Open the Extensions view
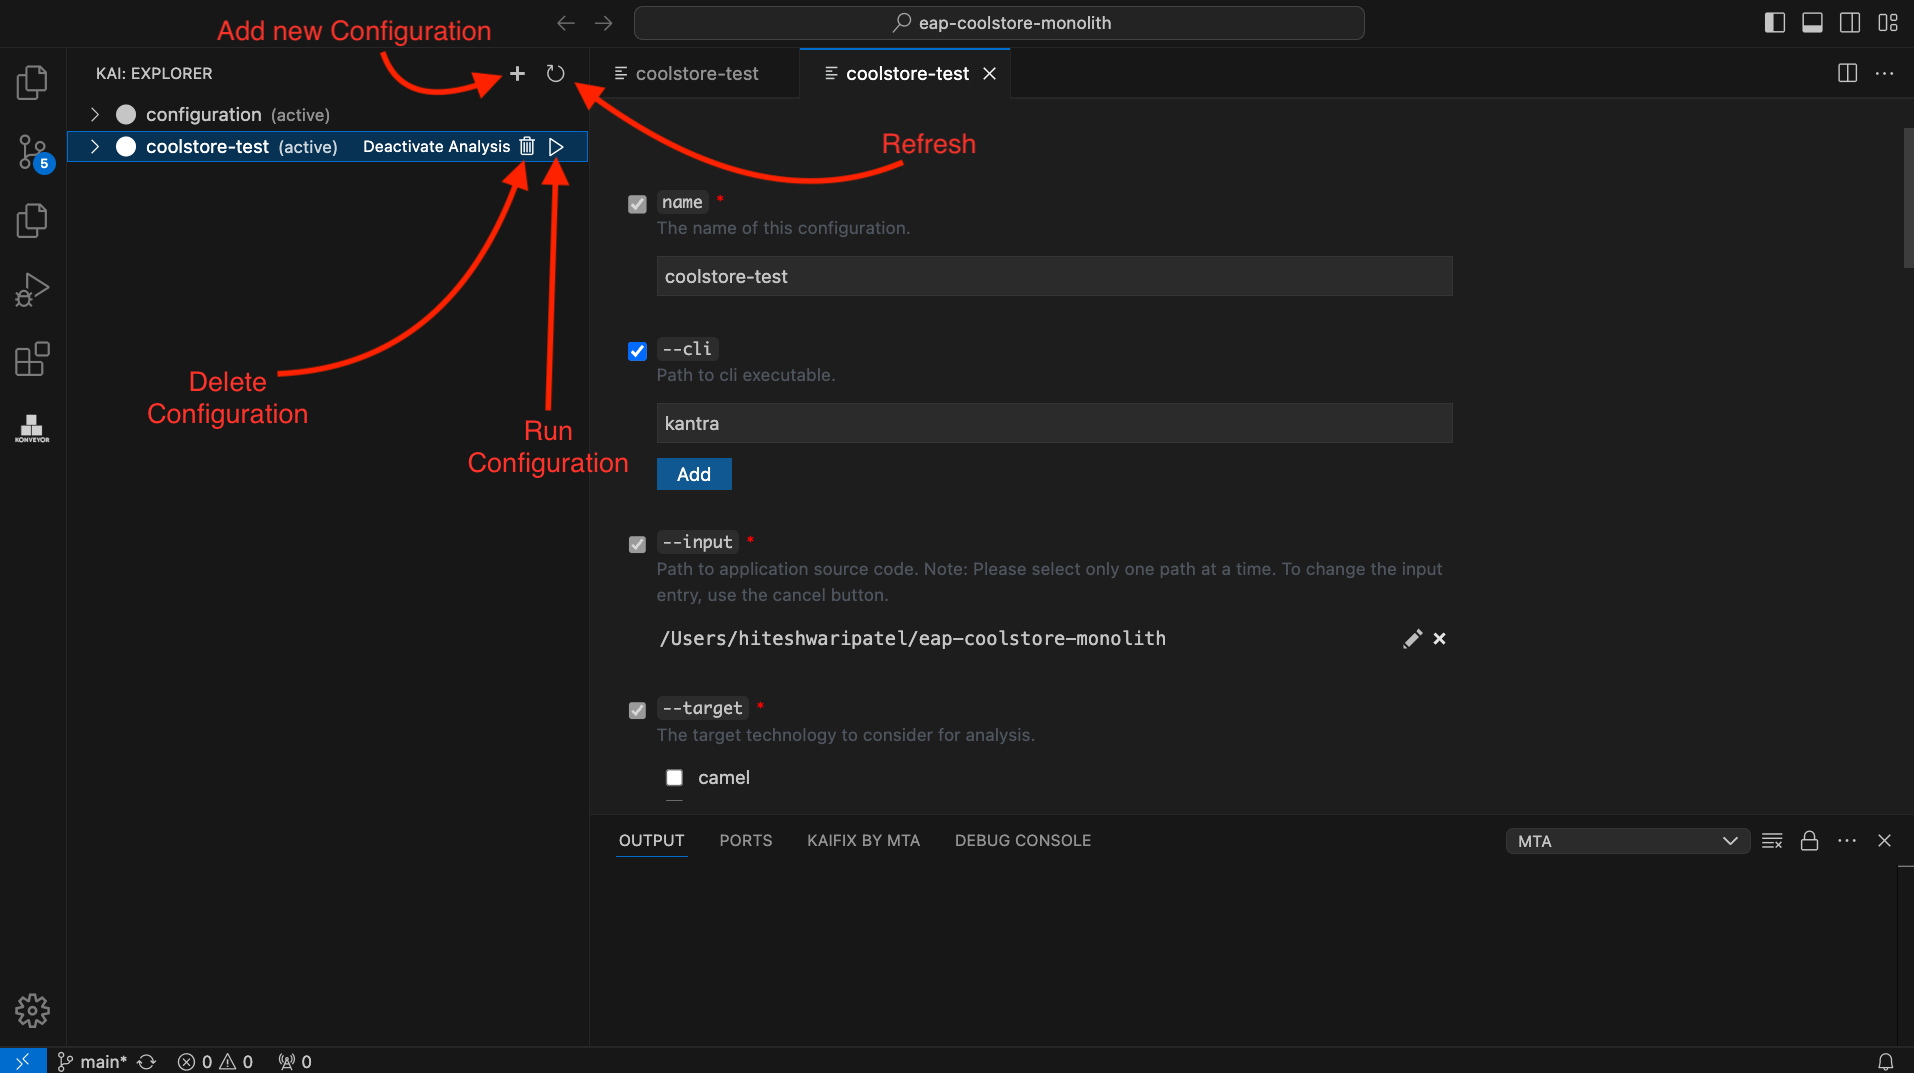Image resolution: width=1914 pixels, height=1073 pixels. point(32,359)
